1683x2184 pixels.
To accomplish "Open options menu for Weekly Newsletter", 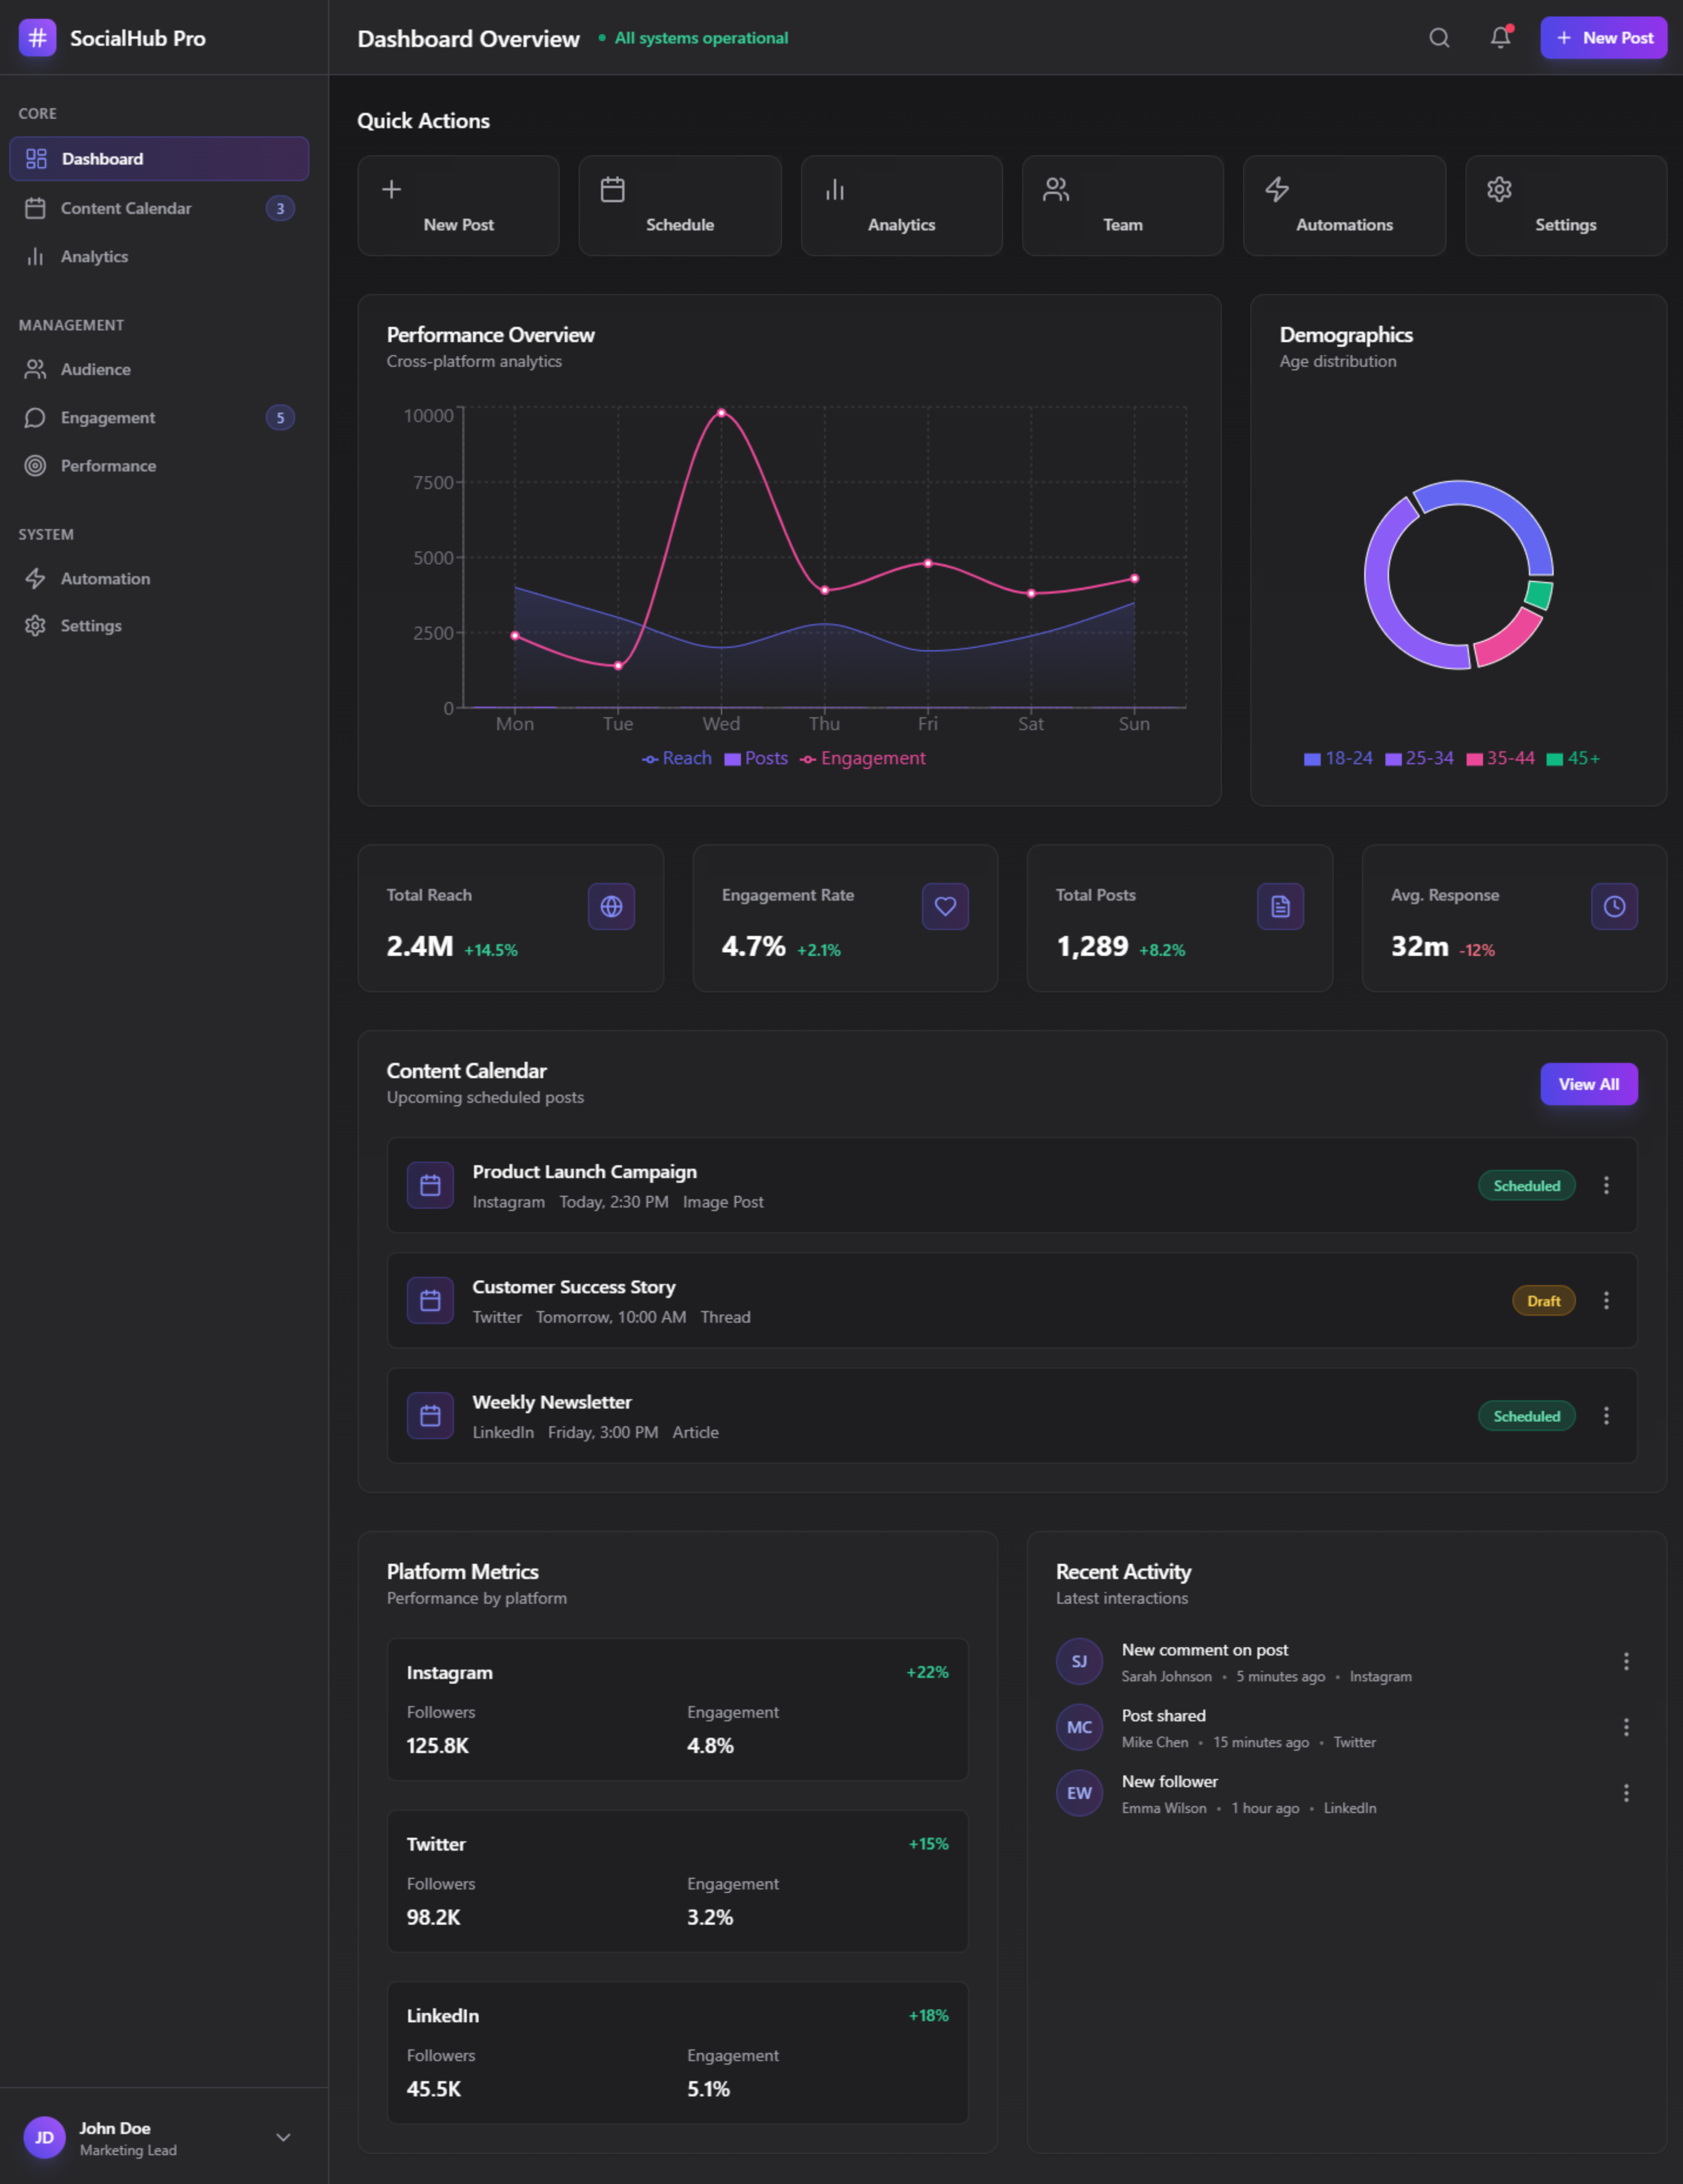I will [x=1606, y=1415].
